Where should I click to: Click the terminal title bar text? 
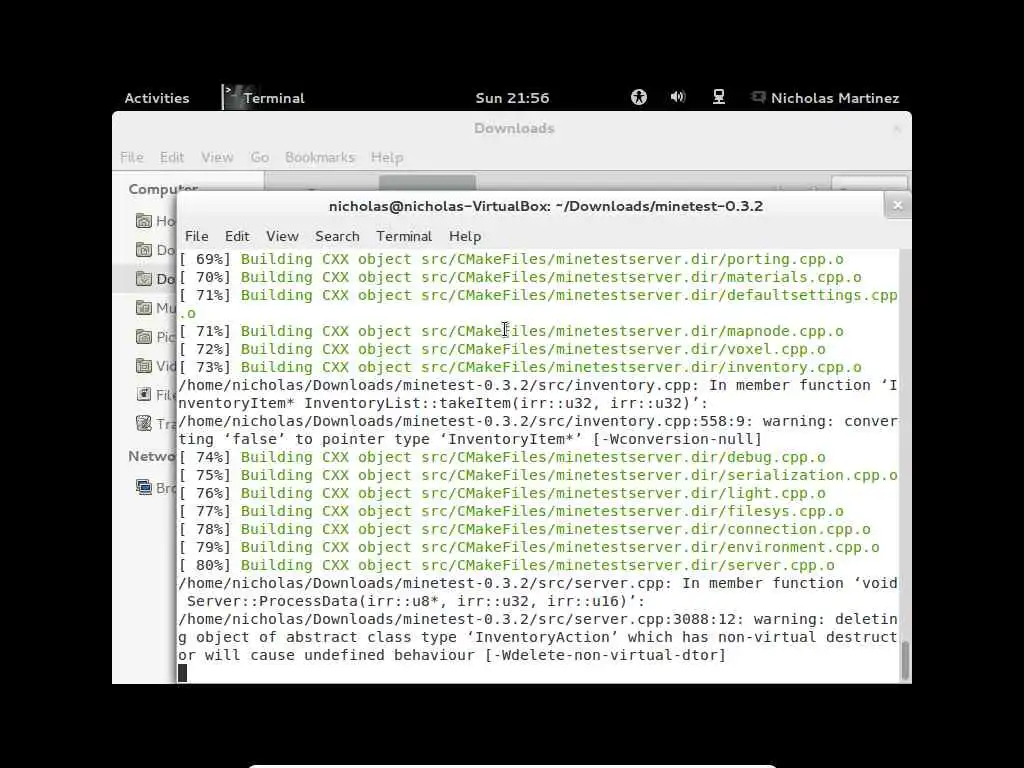tap(546, 206)
